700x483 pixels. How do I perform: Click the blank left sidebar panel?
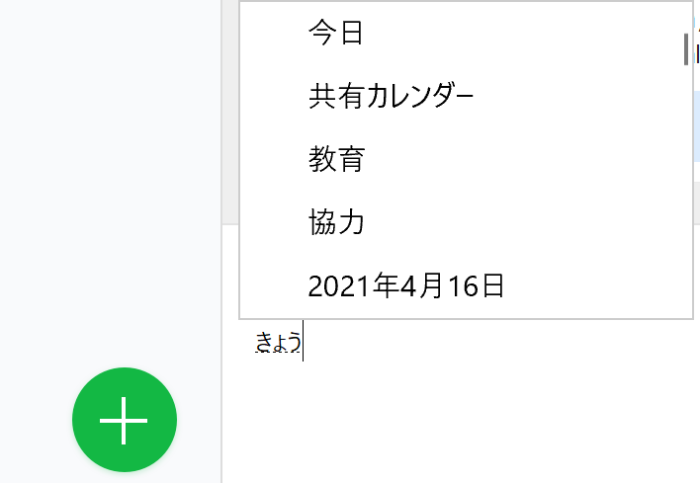(110, 179)
